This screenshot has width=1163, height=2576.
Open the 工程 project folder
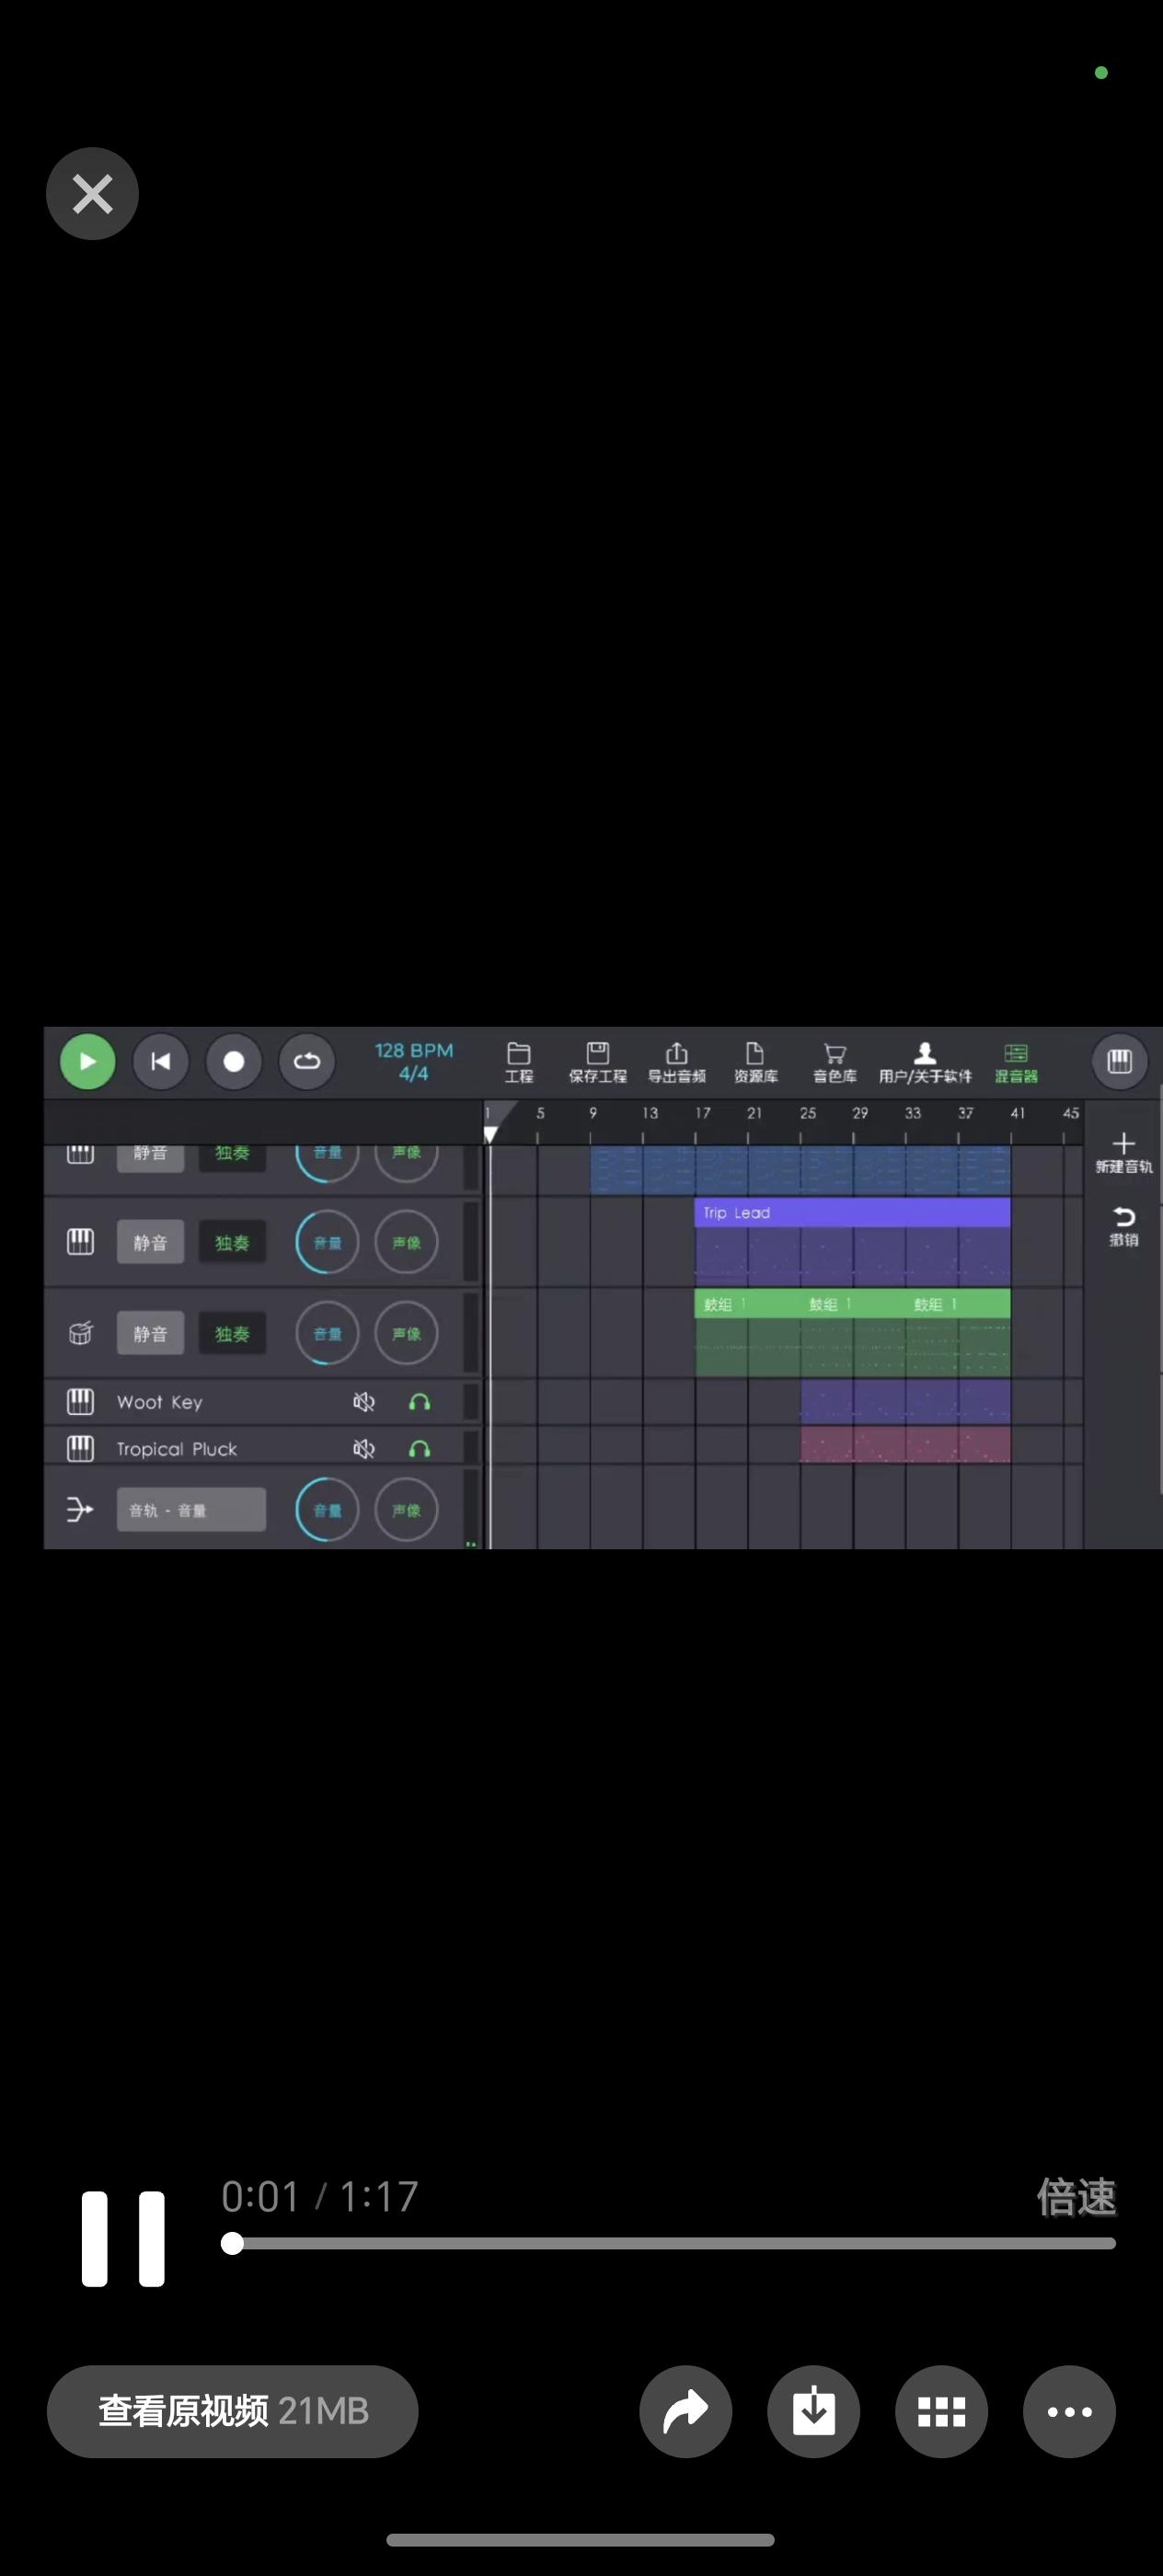point(518,1062)
